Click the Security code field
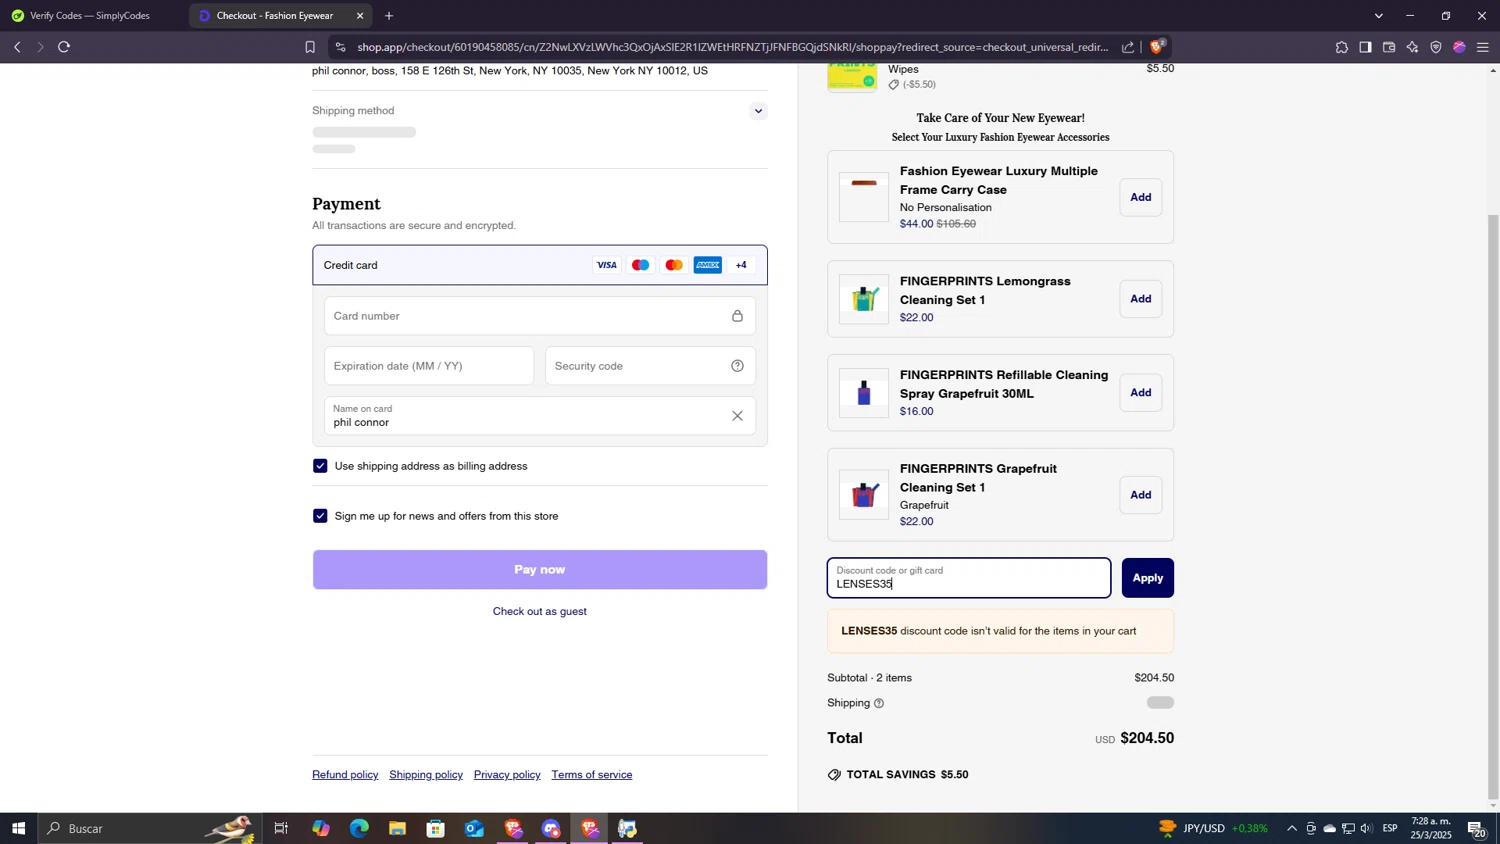 pos(650,366)
